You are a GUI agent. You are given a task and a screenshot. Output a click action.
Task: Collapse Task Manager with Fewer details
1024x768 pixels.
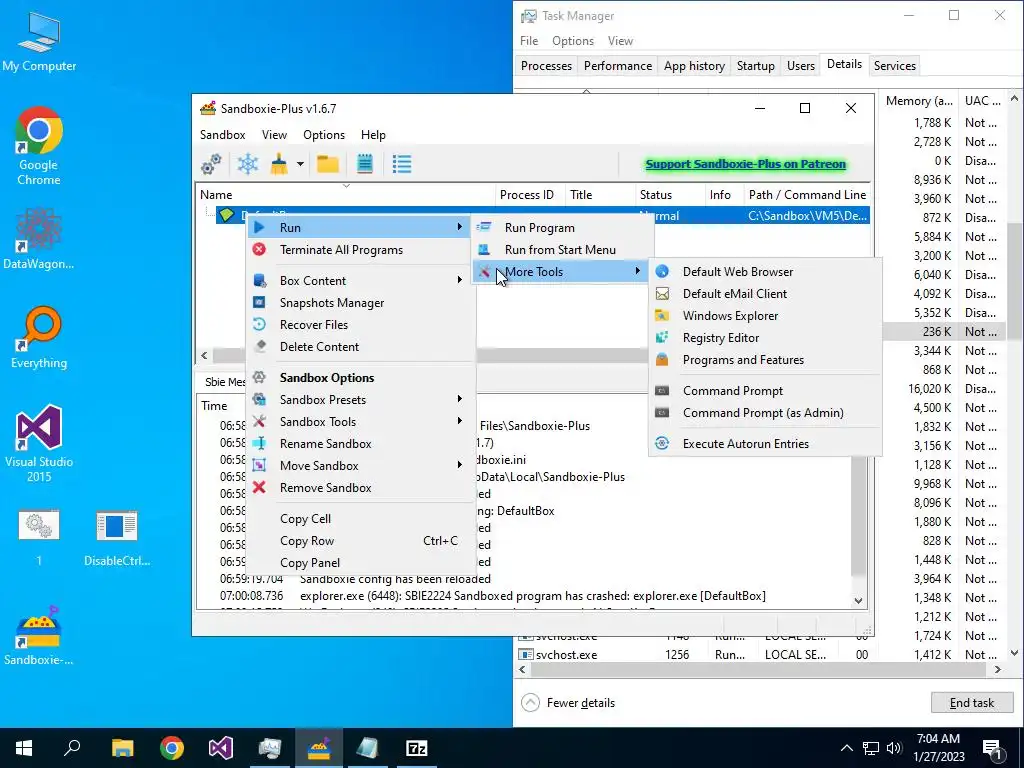point(568,703)
